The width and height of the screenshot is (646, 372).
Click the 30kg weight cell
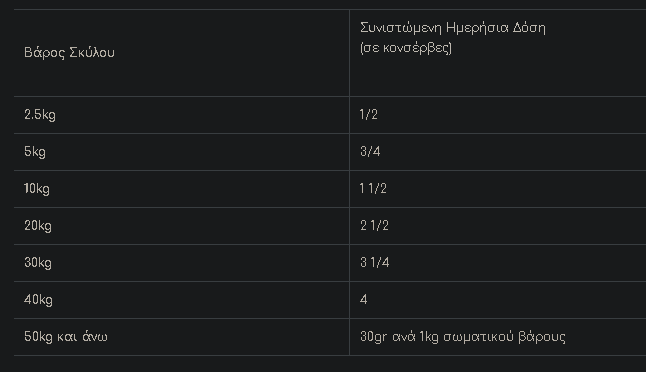(181, 263)
